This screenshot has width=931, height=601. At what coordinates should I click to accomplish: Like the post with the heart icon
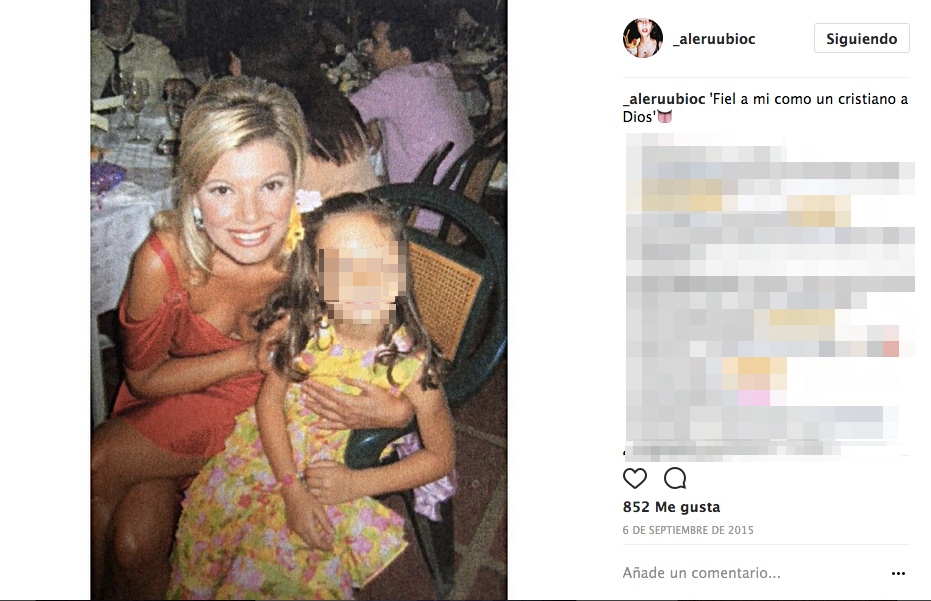(x=634, y=478)
